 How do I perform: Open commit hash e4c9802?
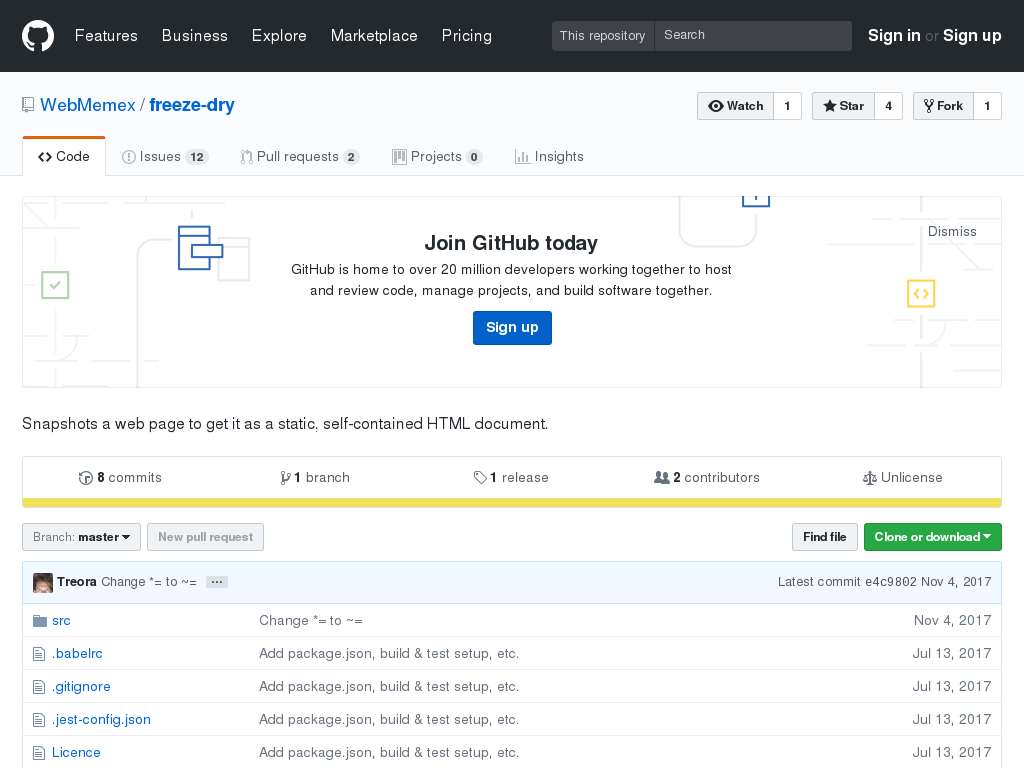(x=891, y=582)
